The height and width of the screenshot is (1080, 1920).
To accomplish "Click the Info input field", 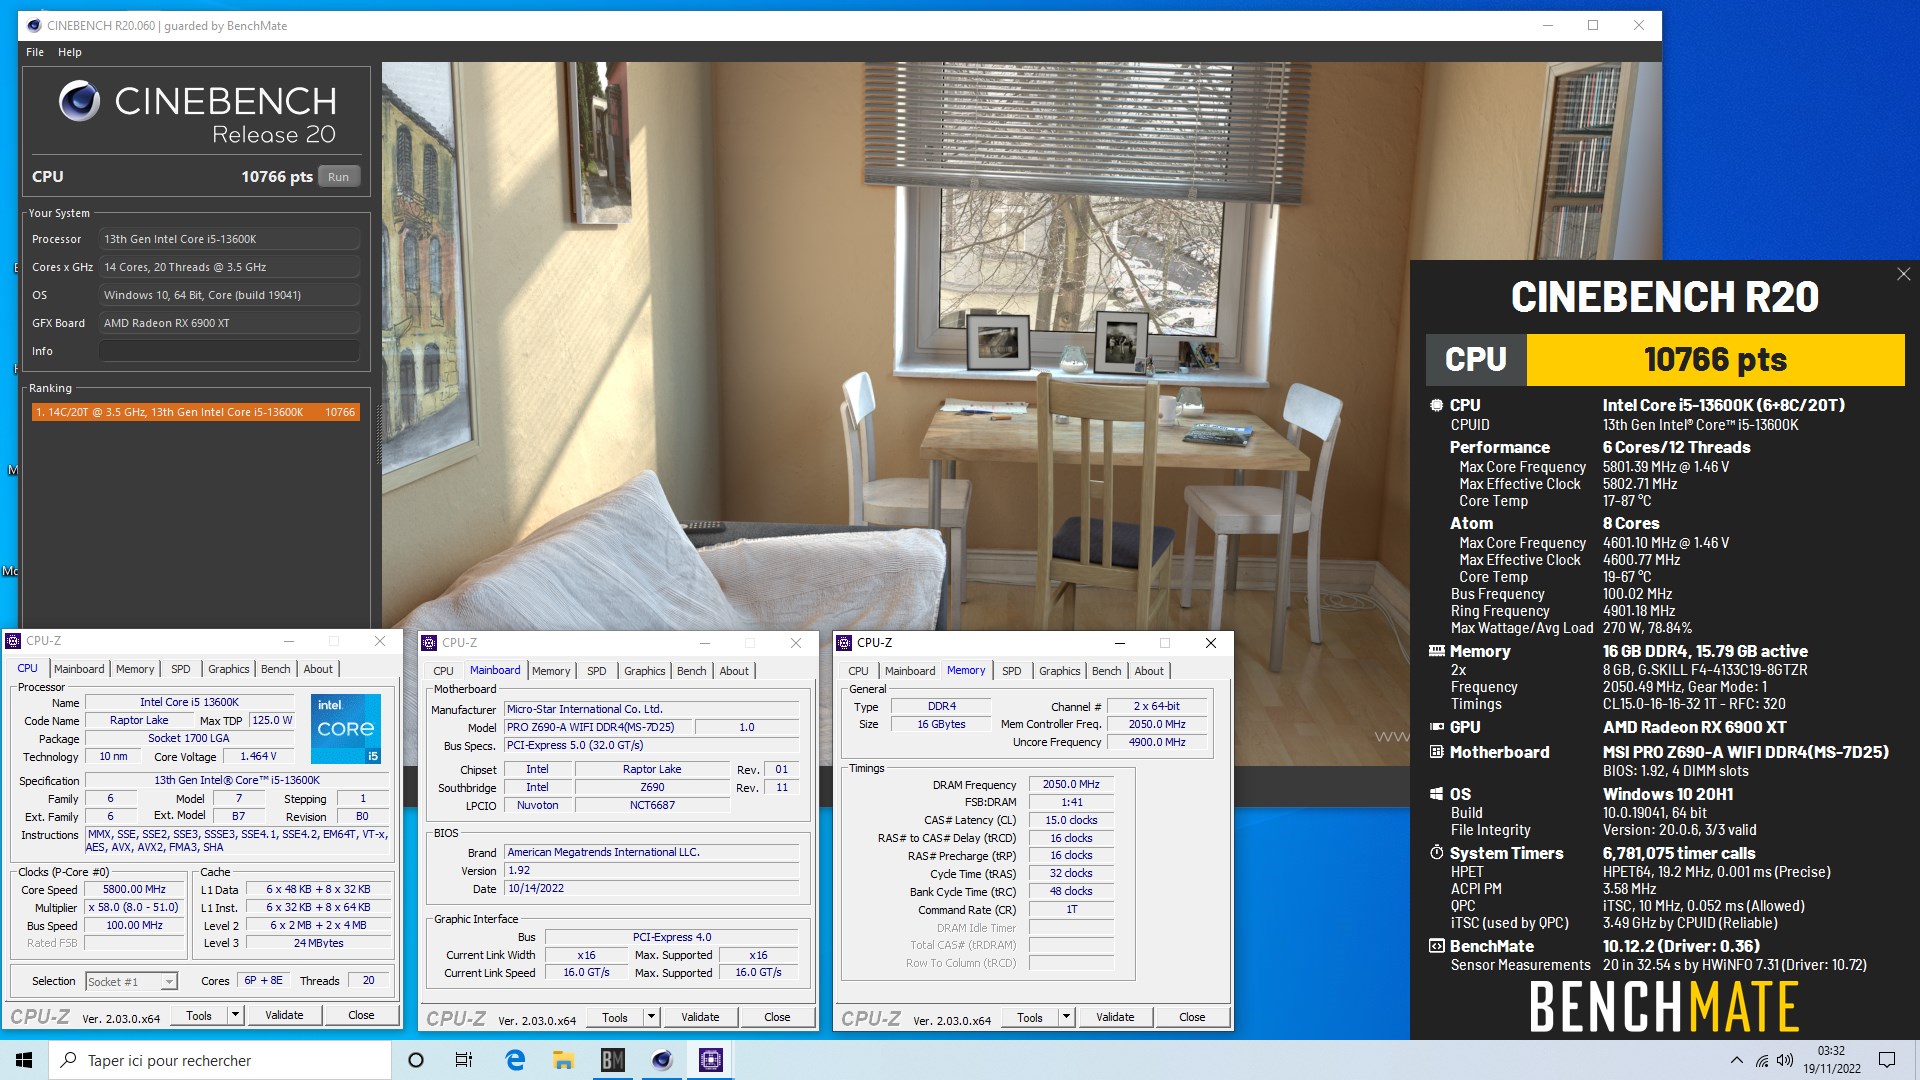I will point(229,351).
